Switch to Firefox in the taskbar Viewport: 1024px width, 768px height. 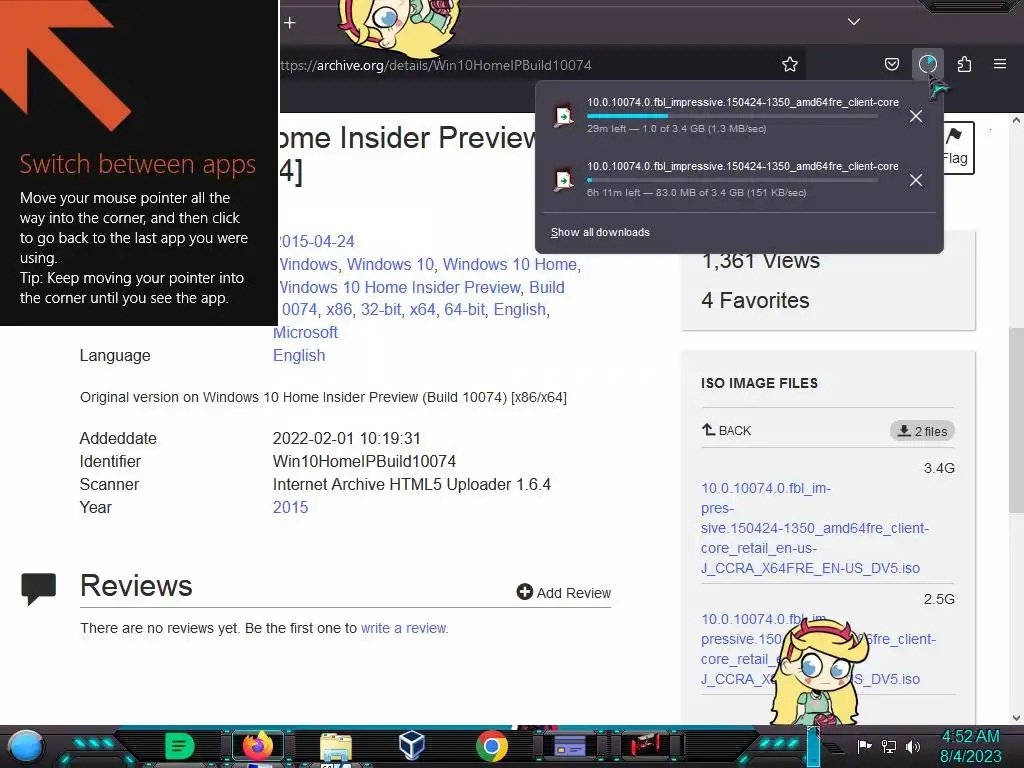coord(258,746)
